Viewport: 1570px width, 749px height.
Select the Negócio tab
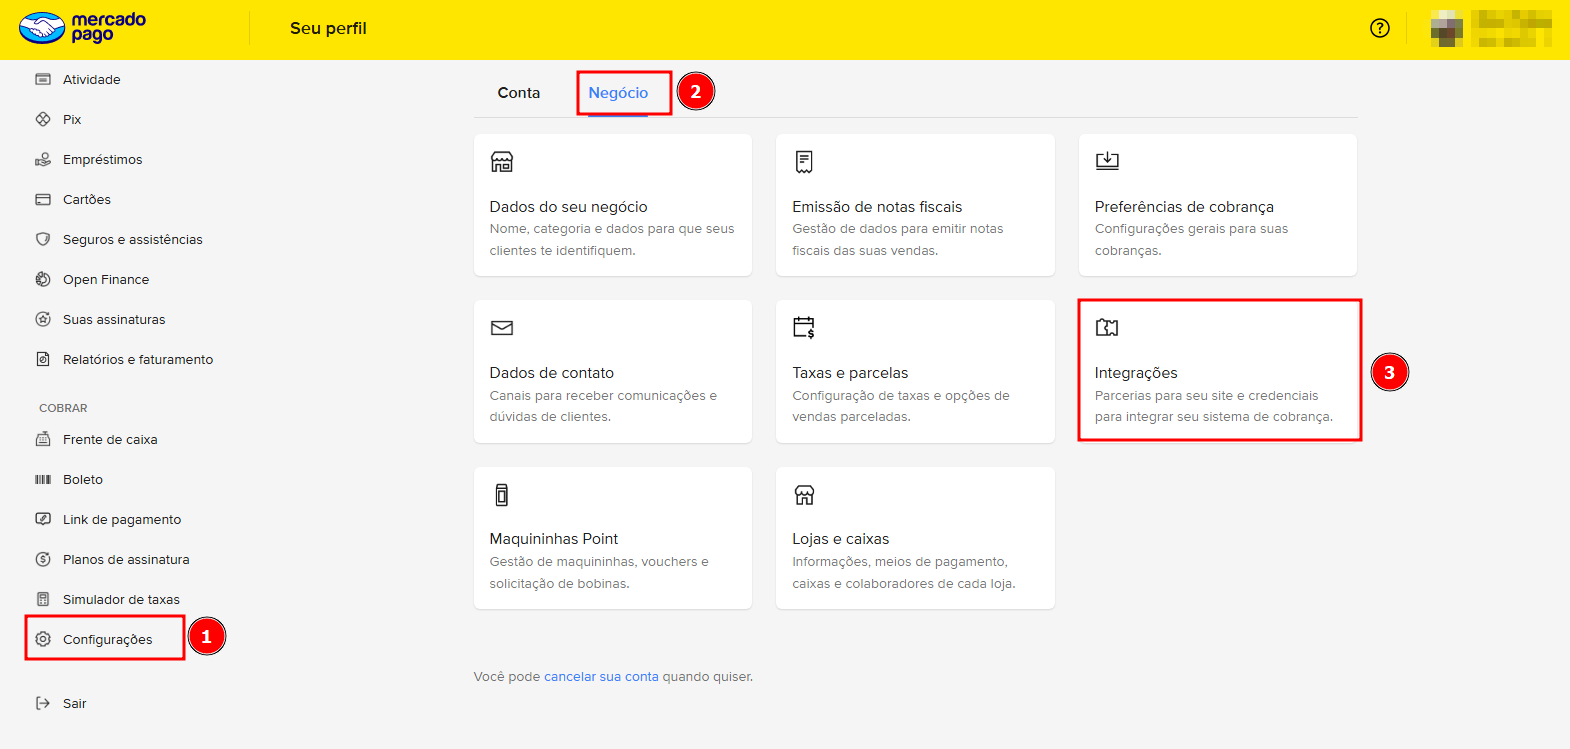(618, 93)
